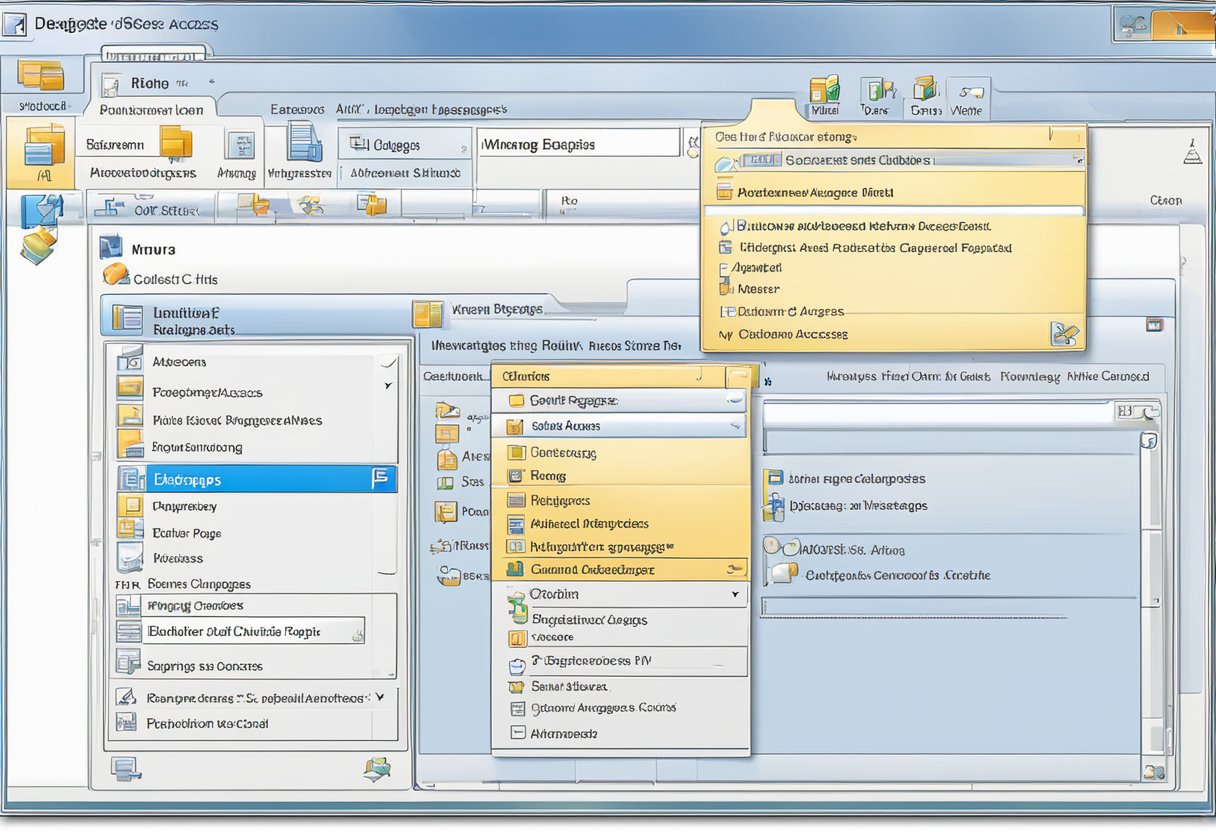Open the Ombre submenu dropdown in the context menu
The width and height of the screenshot is (1216, 832).
734,592
